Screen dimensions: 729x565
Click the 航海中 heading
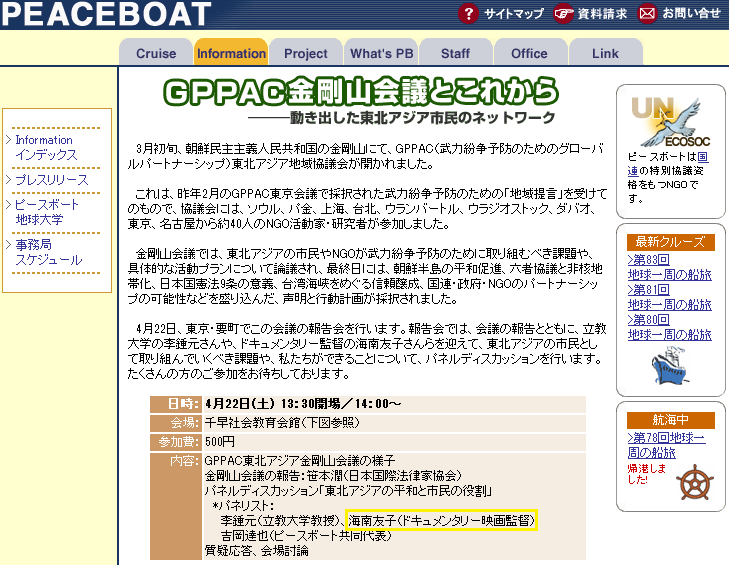click(x=670, y=420)
